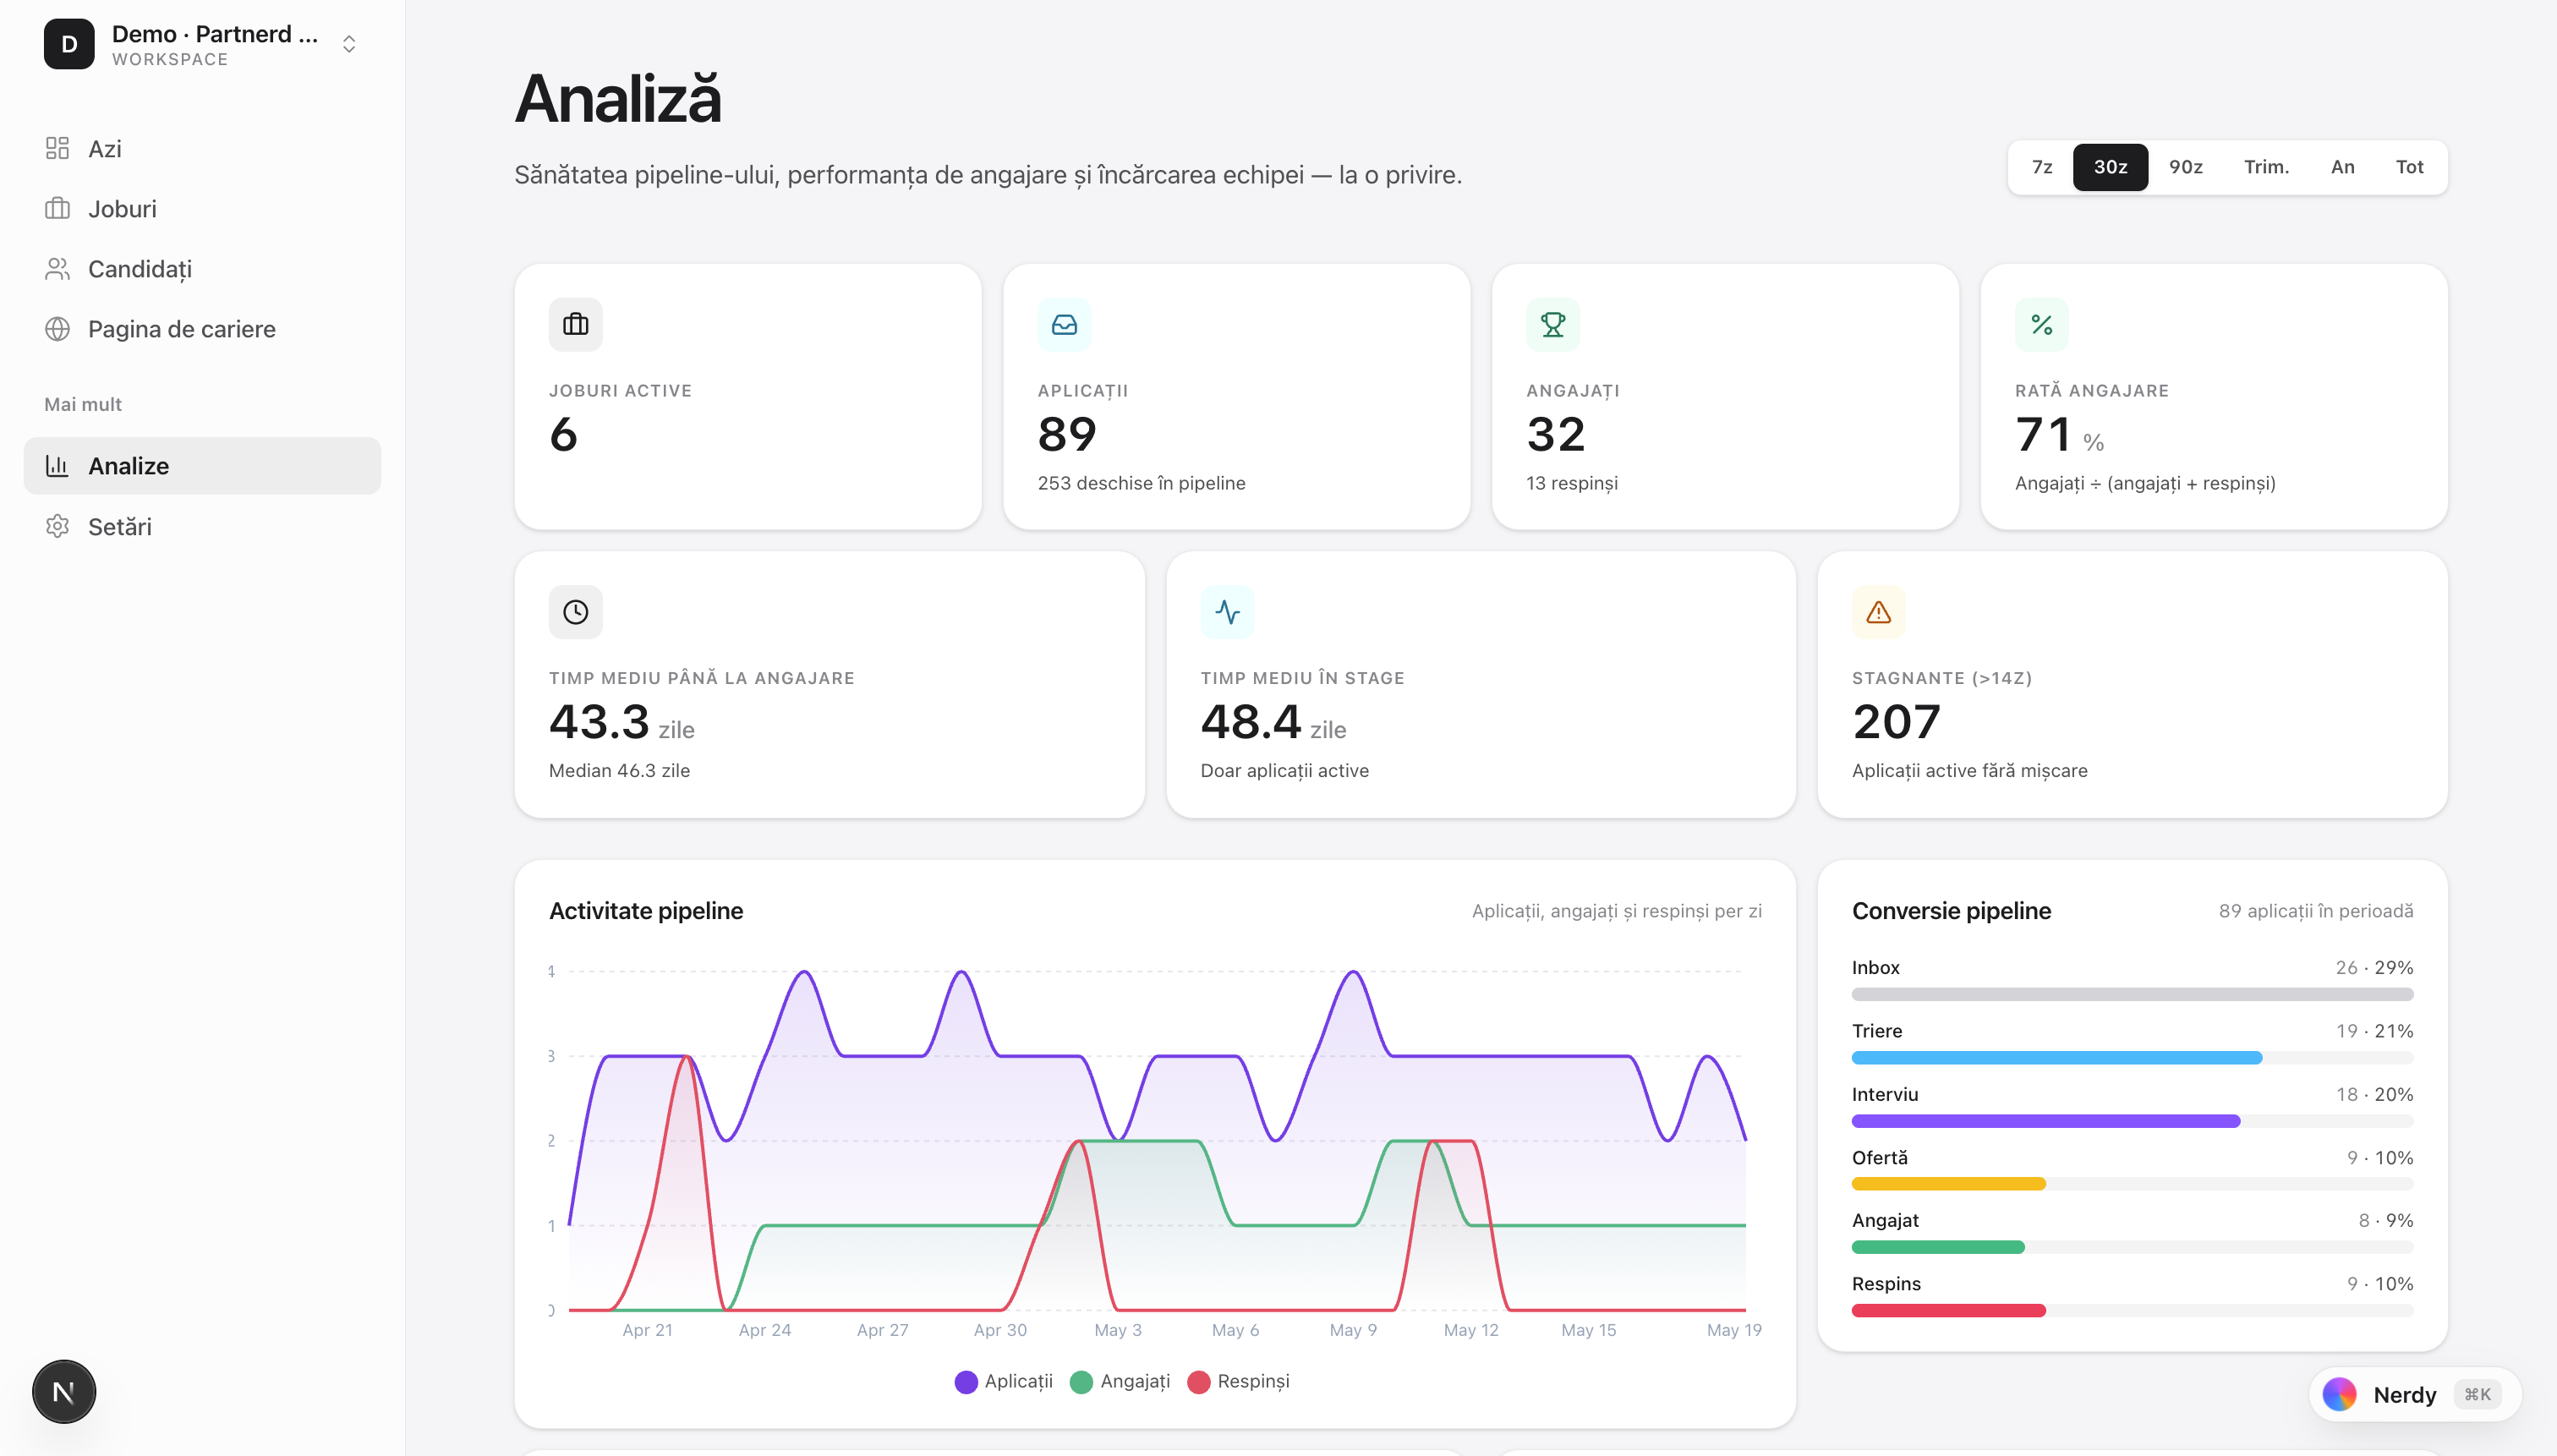Click the red Respins conversion bar
2557x1456 pixels.
[1948, 1310]
